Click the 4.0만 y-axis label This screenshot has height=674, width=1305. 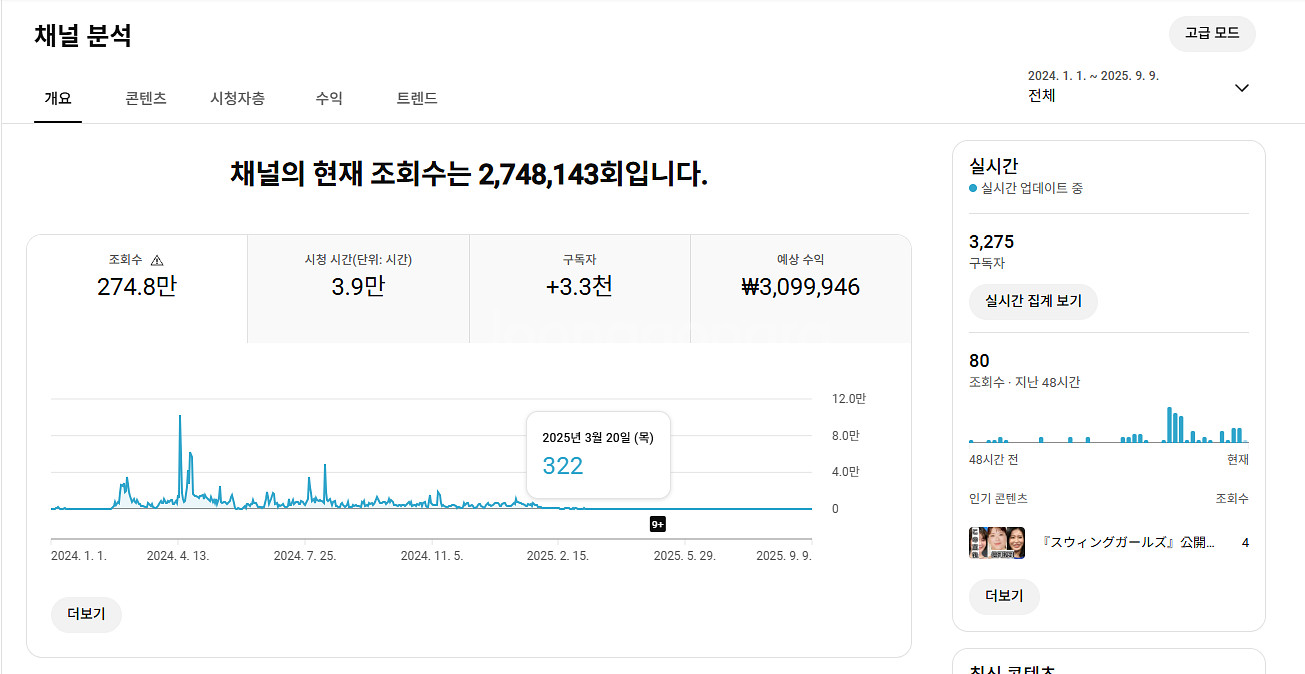click(846, 471)
